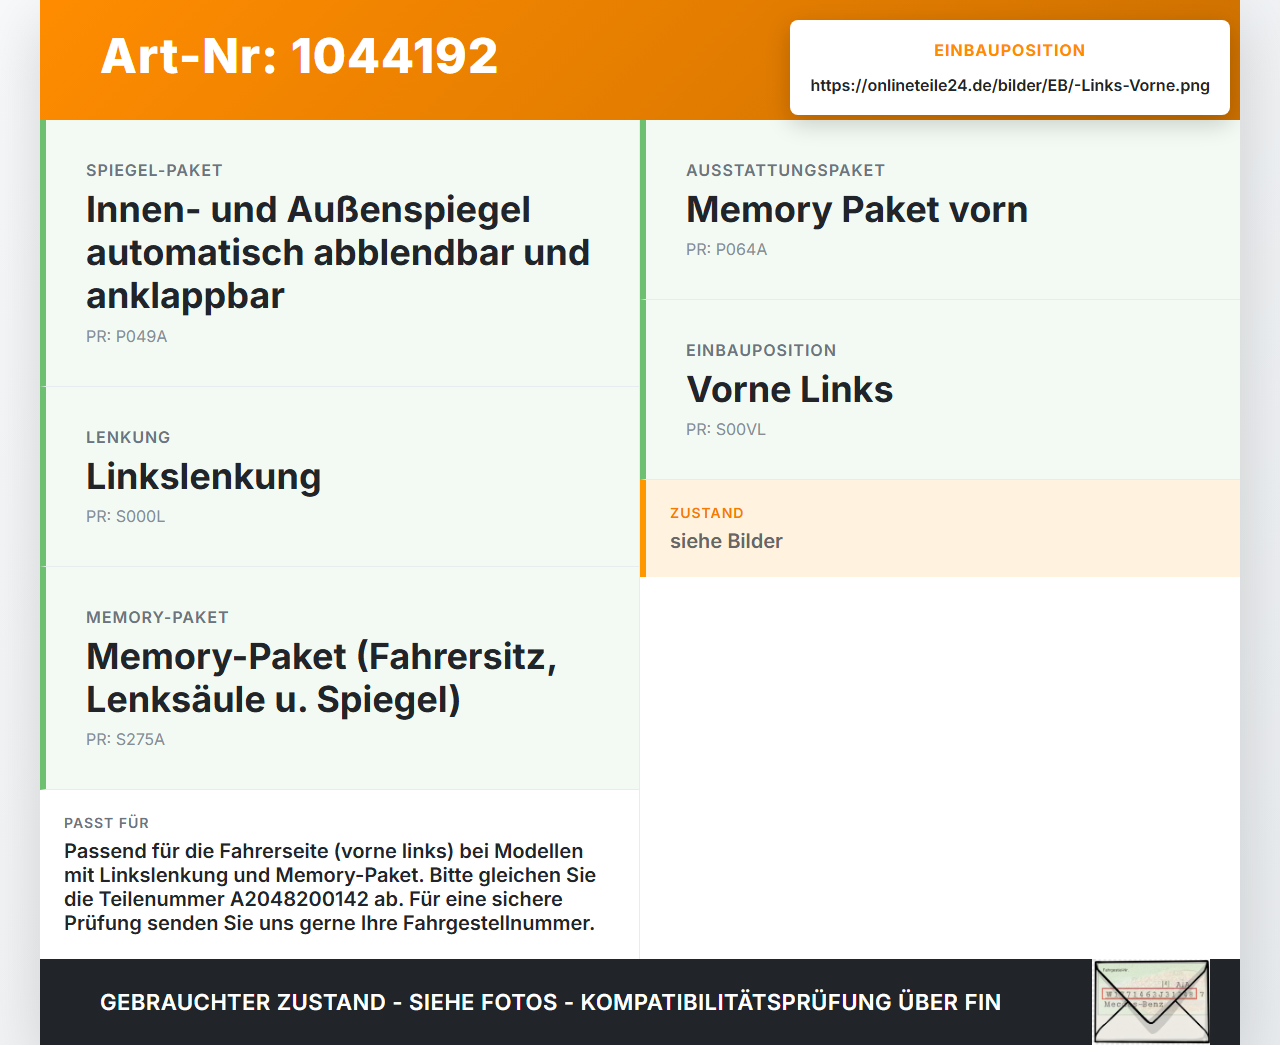Click the PR: S00VL code
Screen dimensions: 1280x1046
[726, 430]
